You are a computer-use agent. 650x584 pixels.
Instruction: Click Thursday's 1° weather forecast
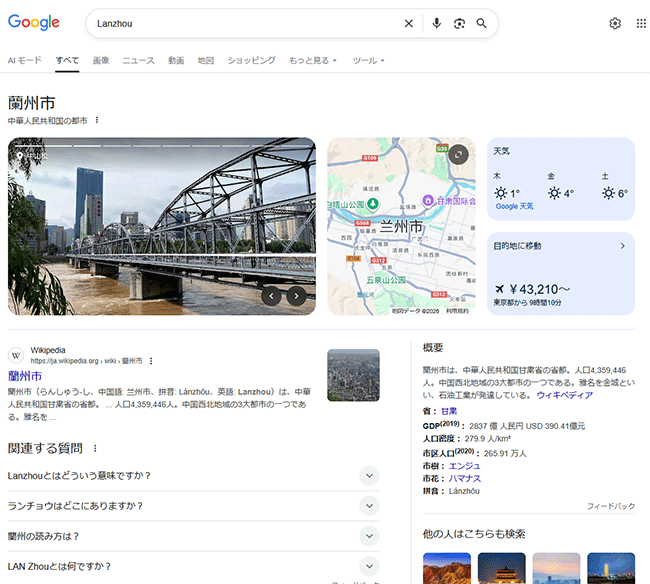(x=507, y=193)
